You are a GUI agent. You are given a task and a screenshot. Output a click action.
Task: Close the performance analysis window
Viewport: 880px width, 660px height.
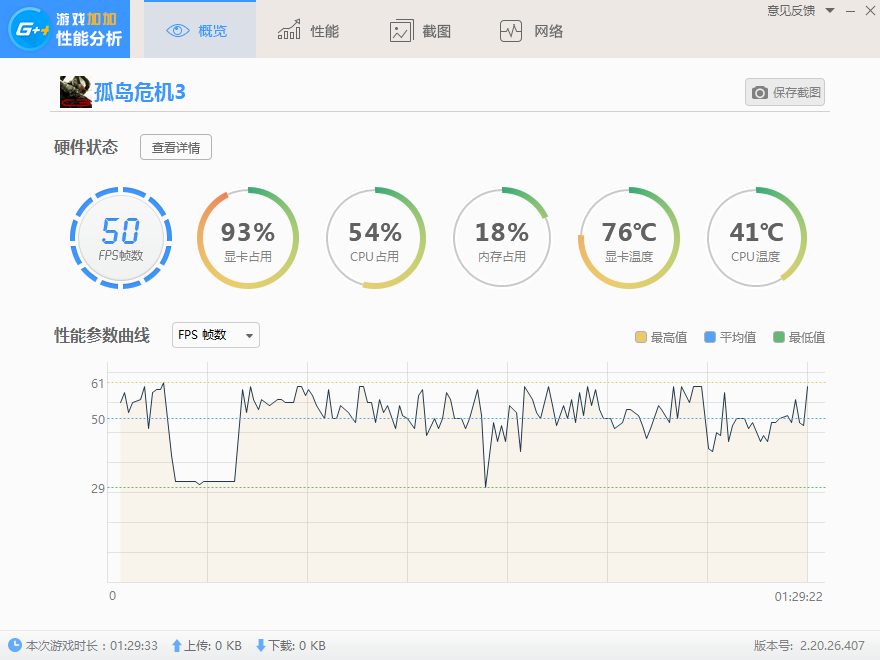click(870, 11)
